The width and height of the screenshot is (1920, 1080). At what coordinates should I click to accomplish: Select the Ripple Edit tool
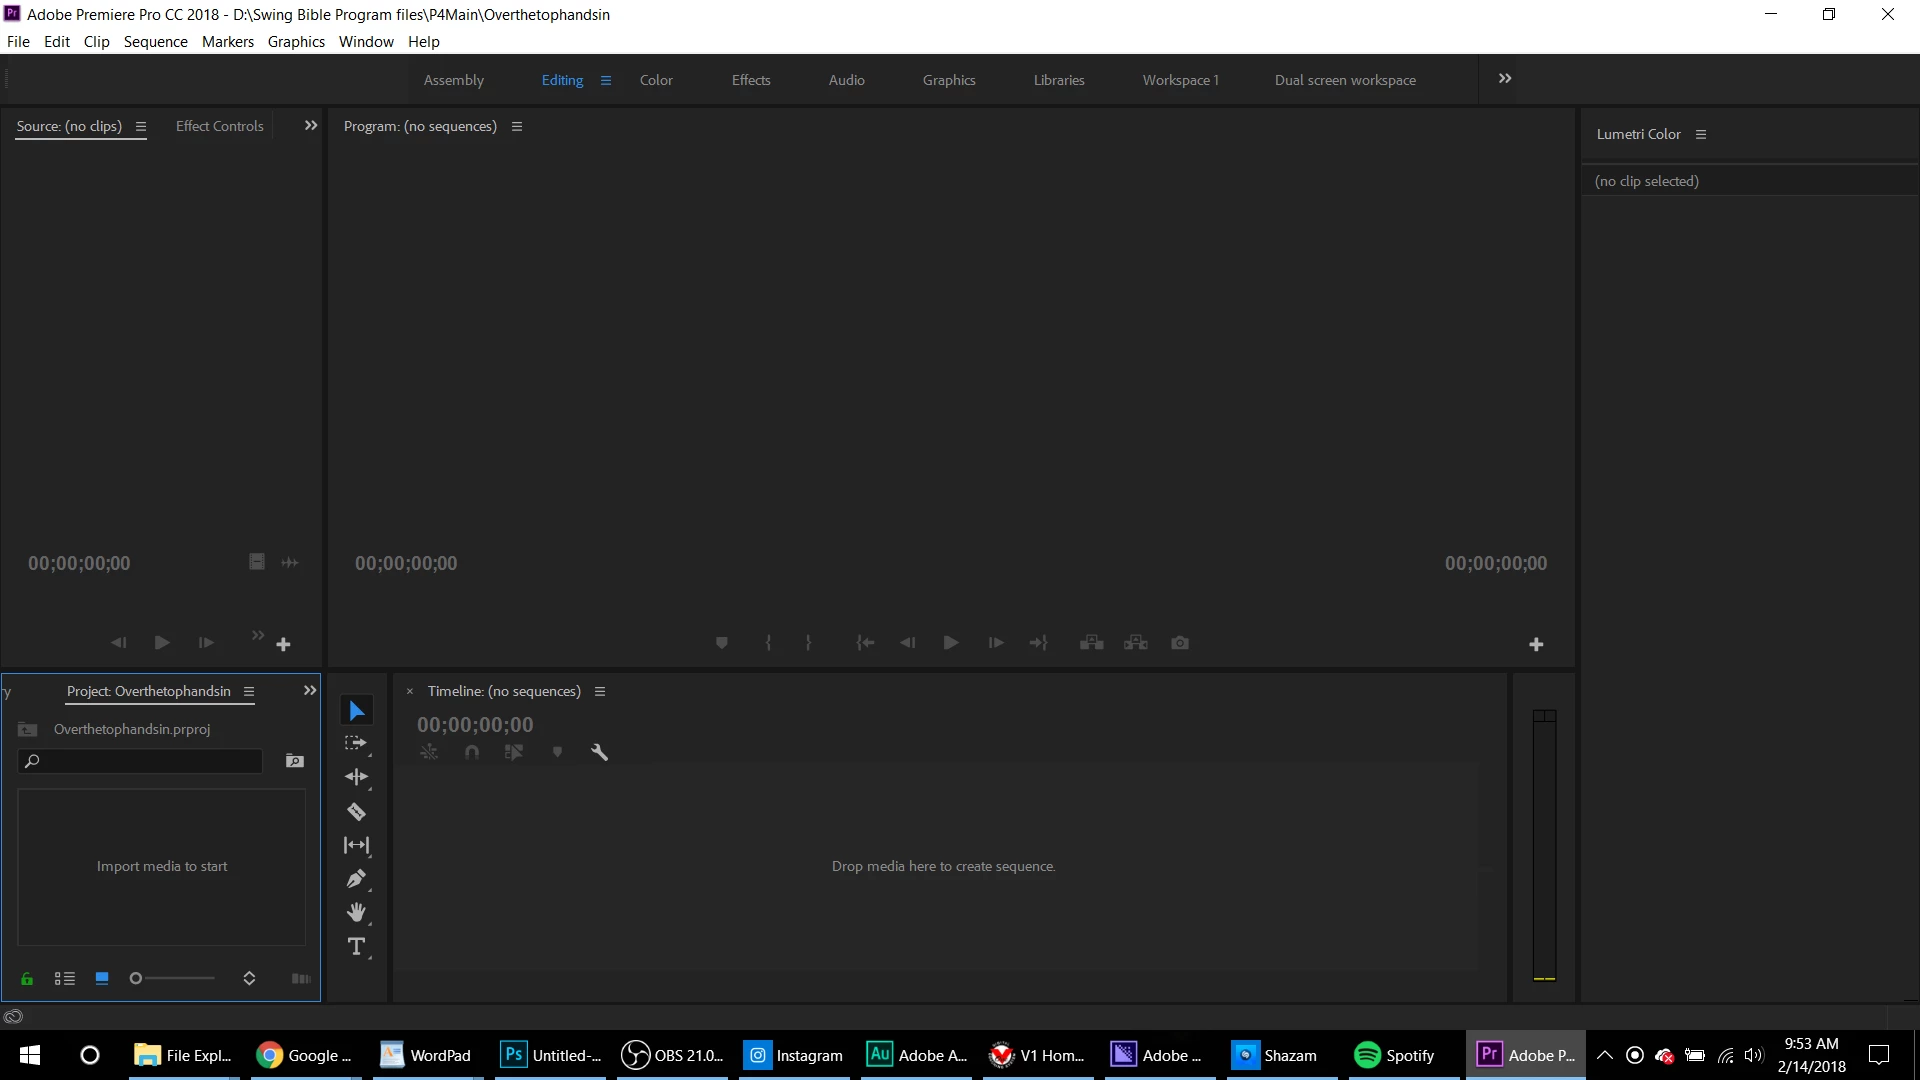point(356,777)
